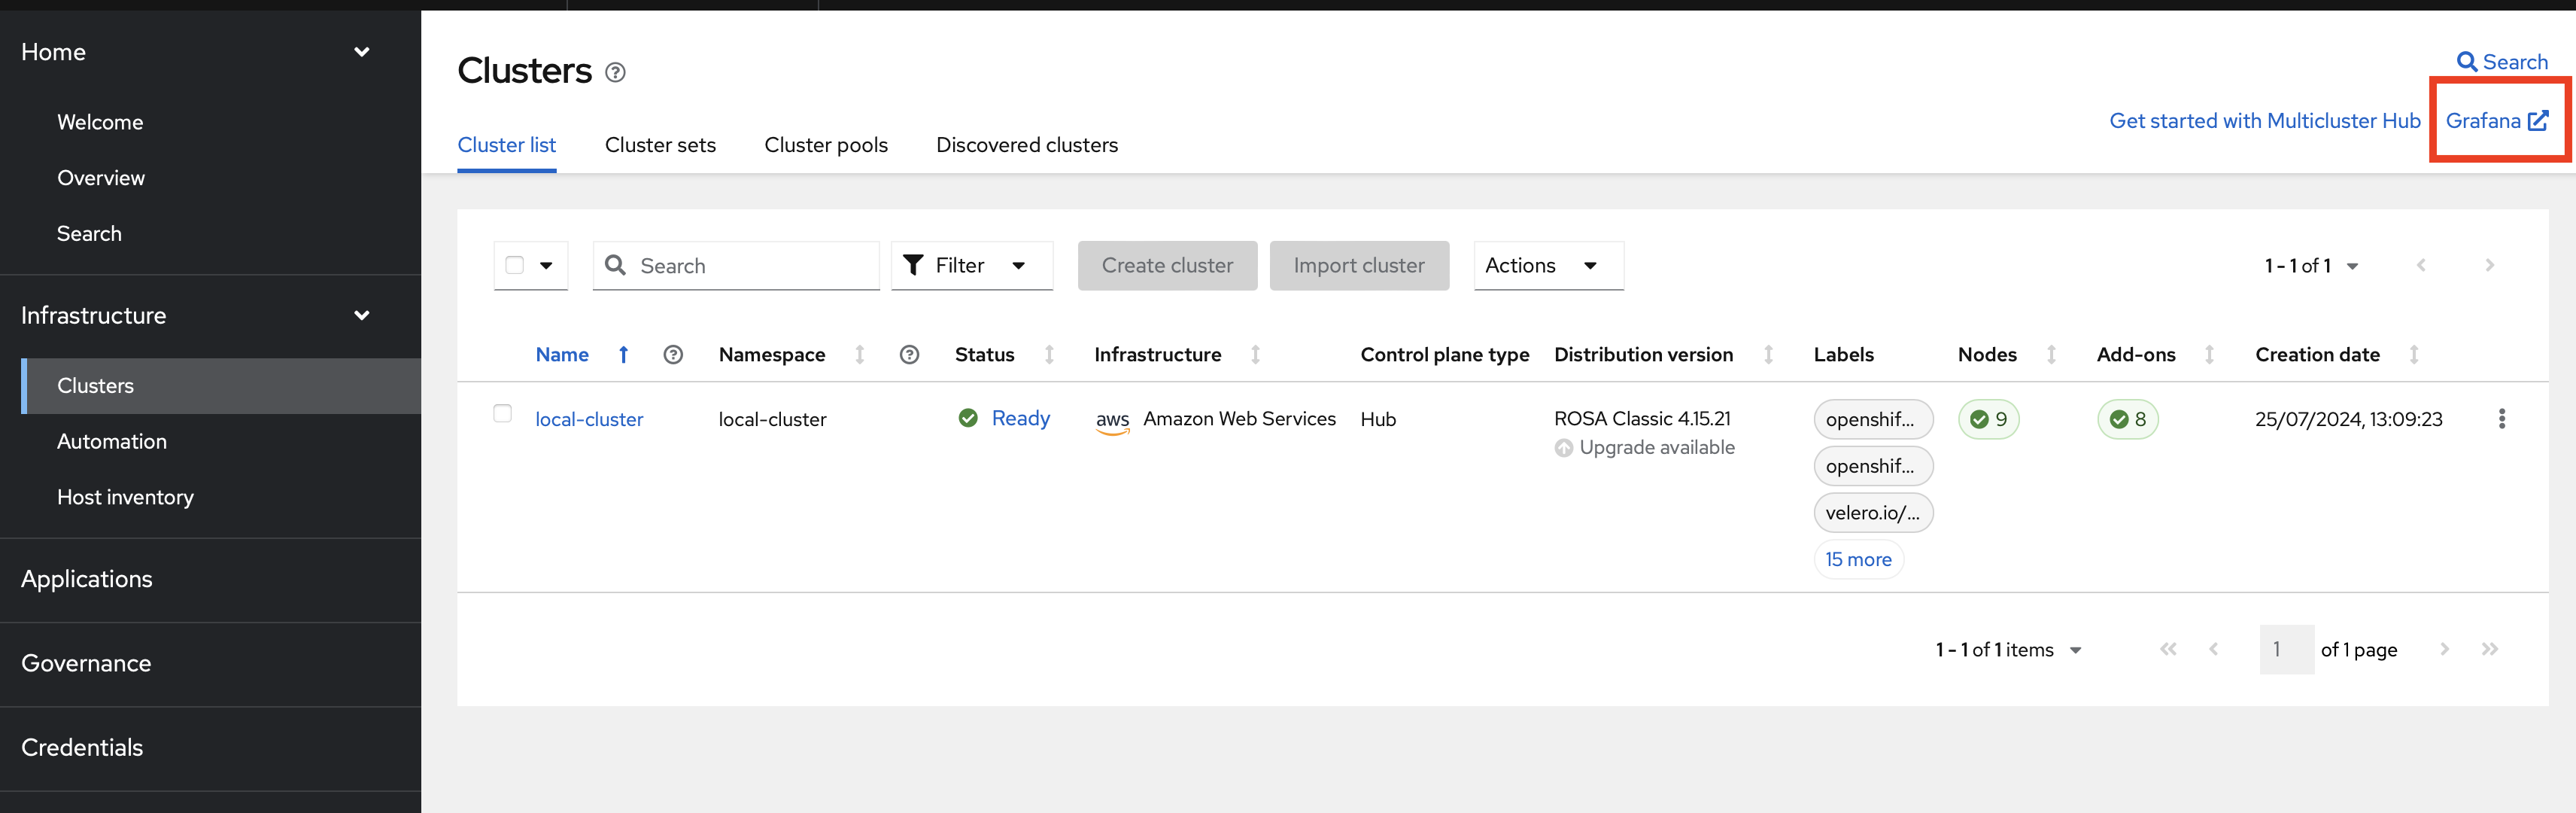Click the 25/07/2024, 13:09:23 creation date
The width and height of the screenshot is (2576, 813).
(2348, 420)
